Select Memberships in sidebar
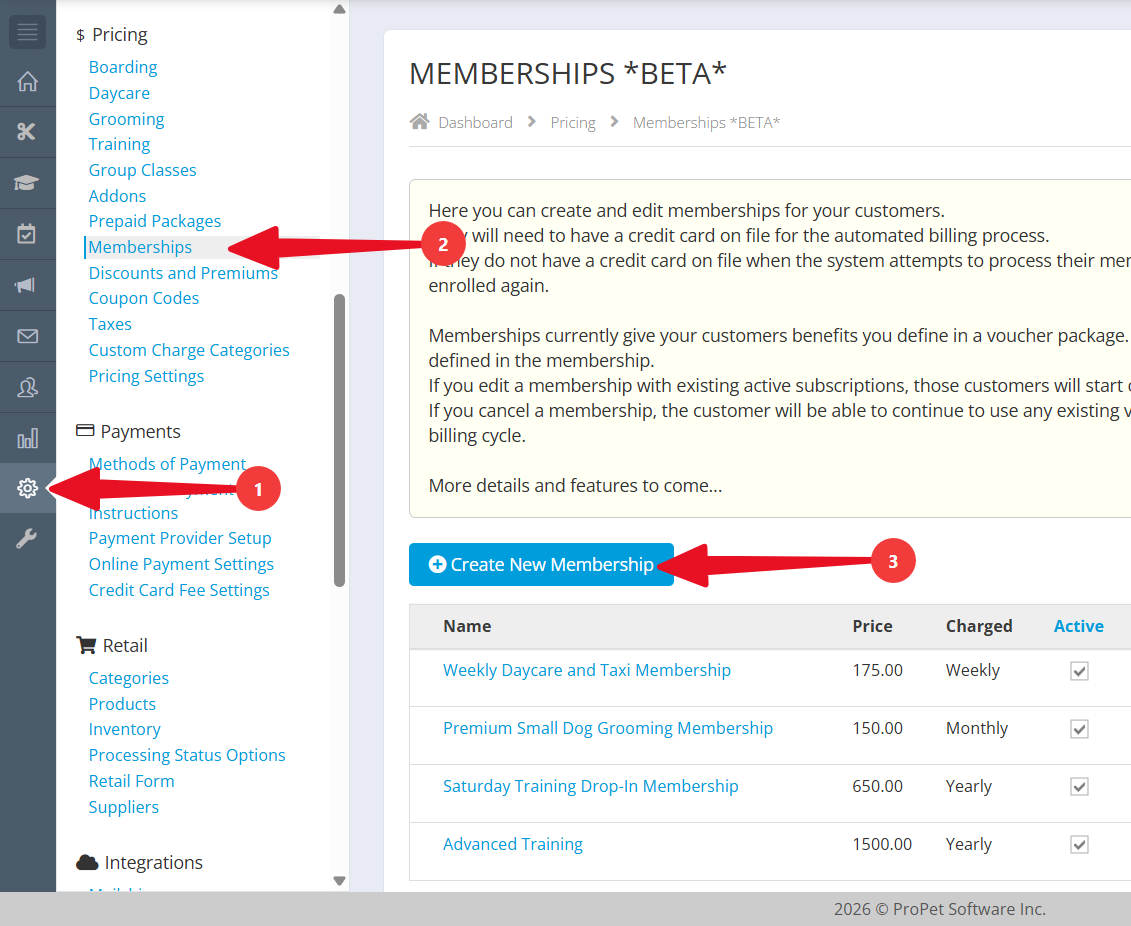Image resolution: width=1131 pixels, height=926 pixels. [x=140, y=247]
